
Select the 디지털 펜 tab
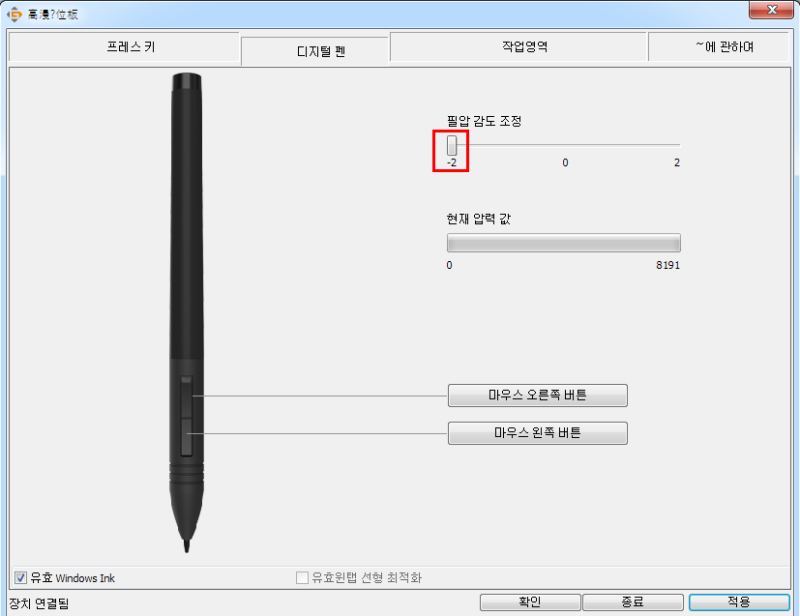(x=315, y=51)
